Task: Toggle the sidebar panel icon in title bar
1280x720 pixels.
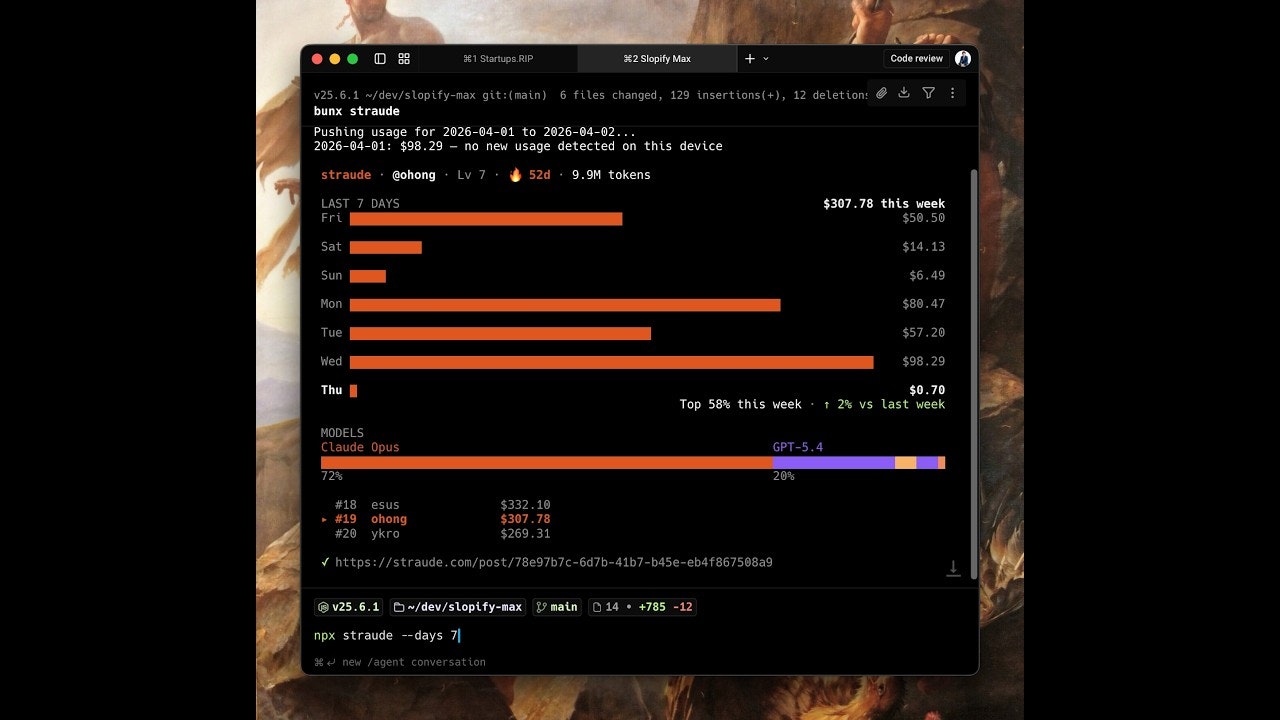Action: click(x=380, y=59)
